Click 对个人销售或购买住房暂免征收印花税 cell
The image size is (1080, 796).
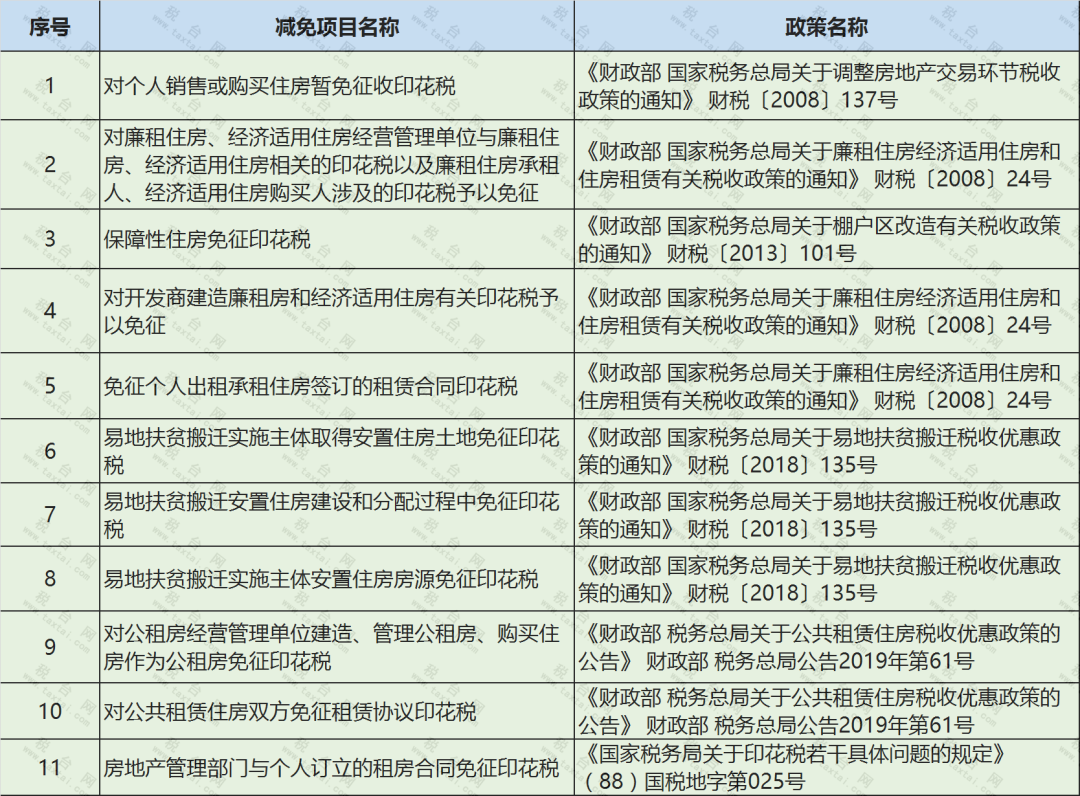click(337, 86)
